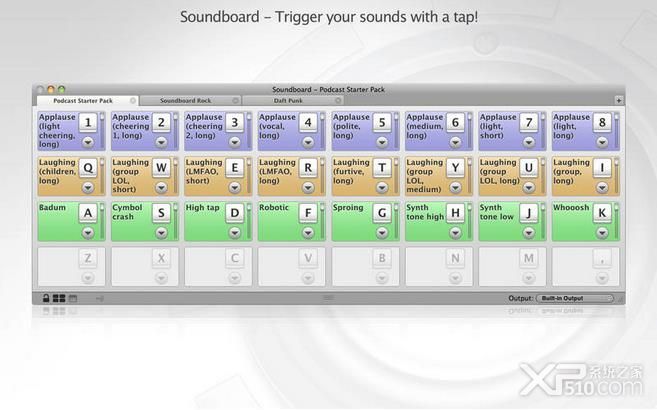Toggle the lock icon in bottom bar
Viewport: 657px width, 410px height.
pos(46,298)
